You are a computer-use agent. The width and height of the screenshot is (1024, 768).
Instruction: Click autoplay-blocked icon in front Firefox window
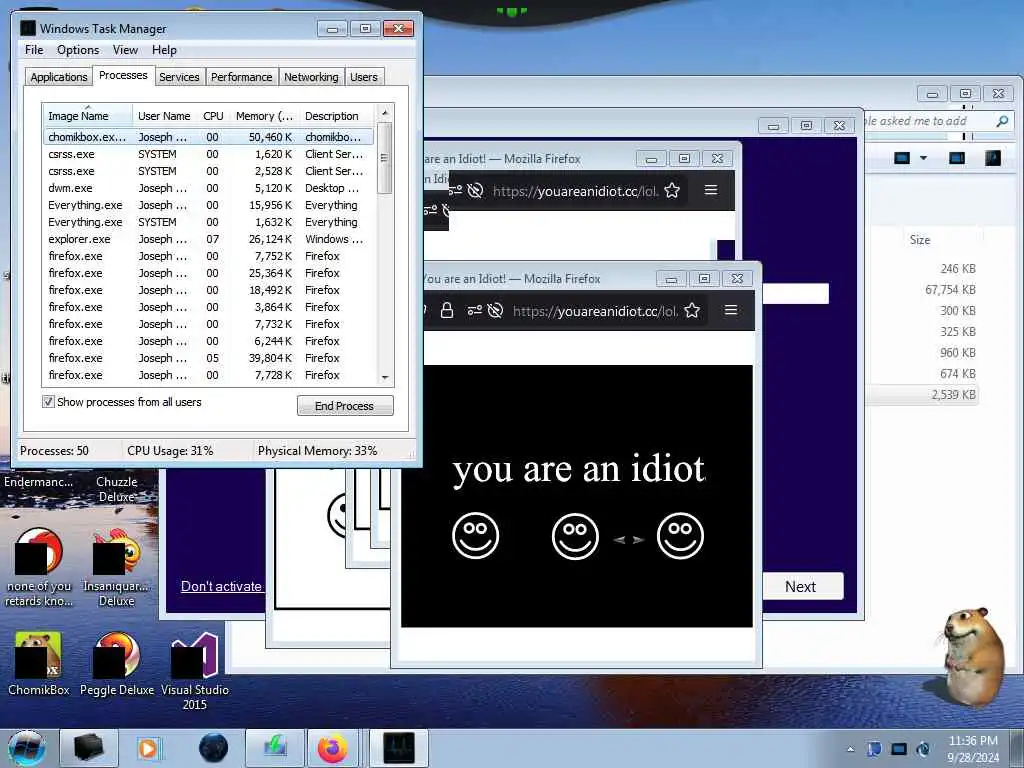(496, 311)
